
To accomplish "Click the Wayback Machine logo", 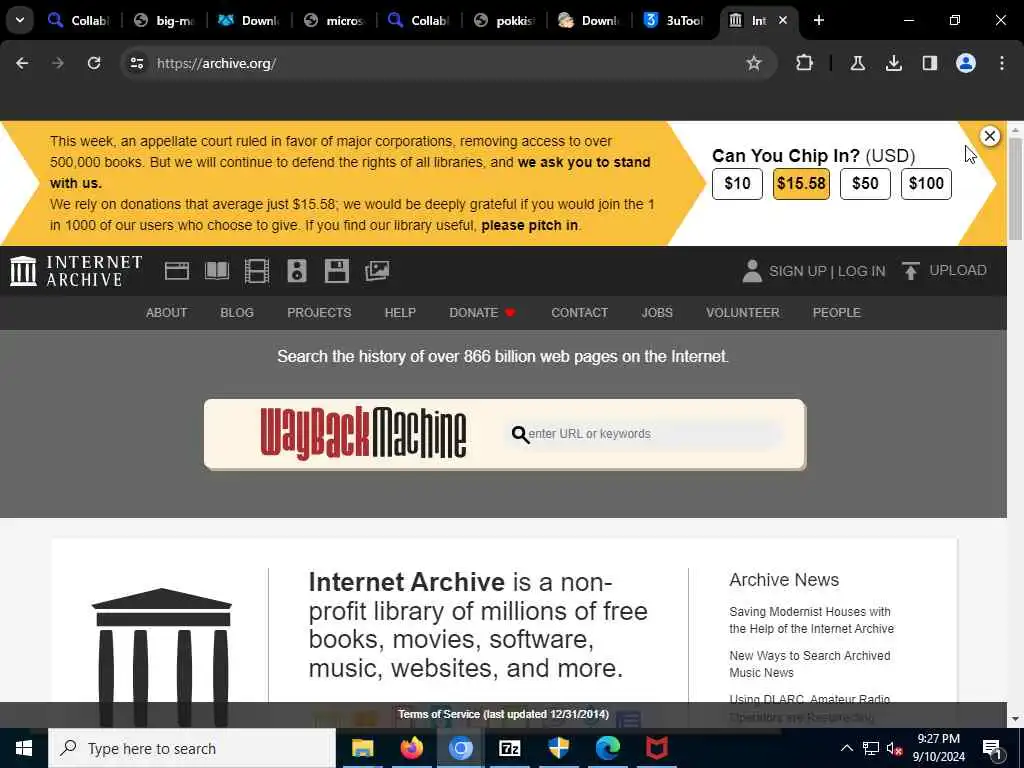I will 363,434.
